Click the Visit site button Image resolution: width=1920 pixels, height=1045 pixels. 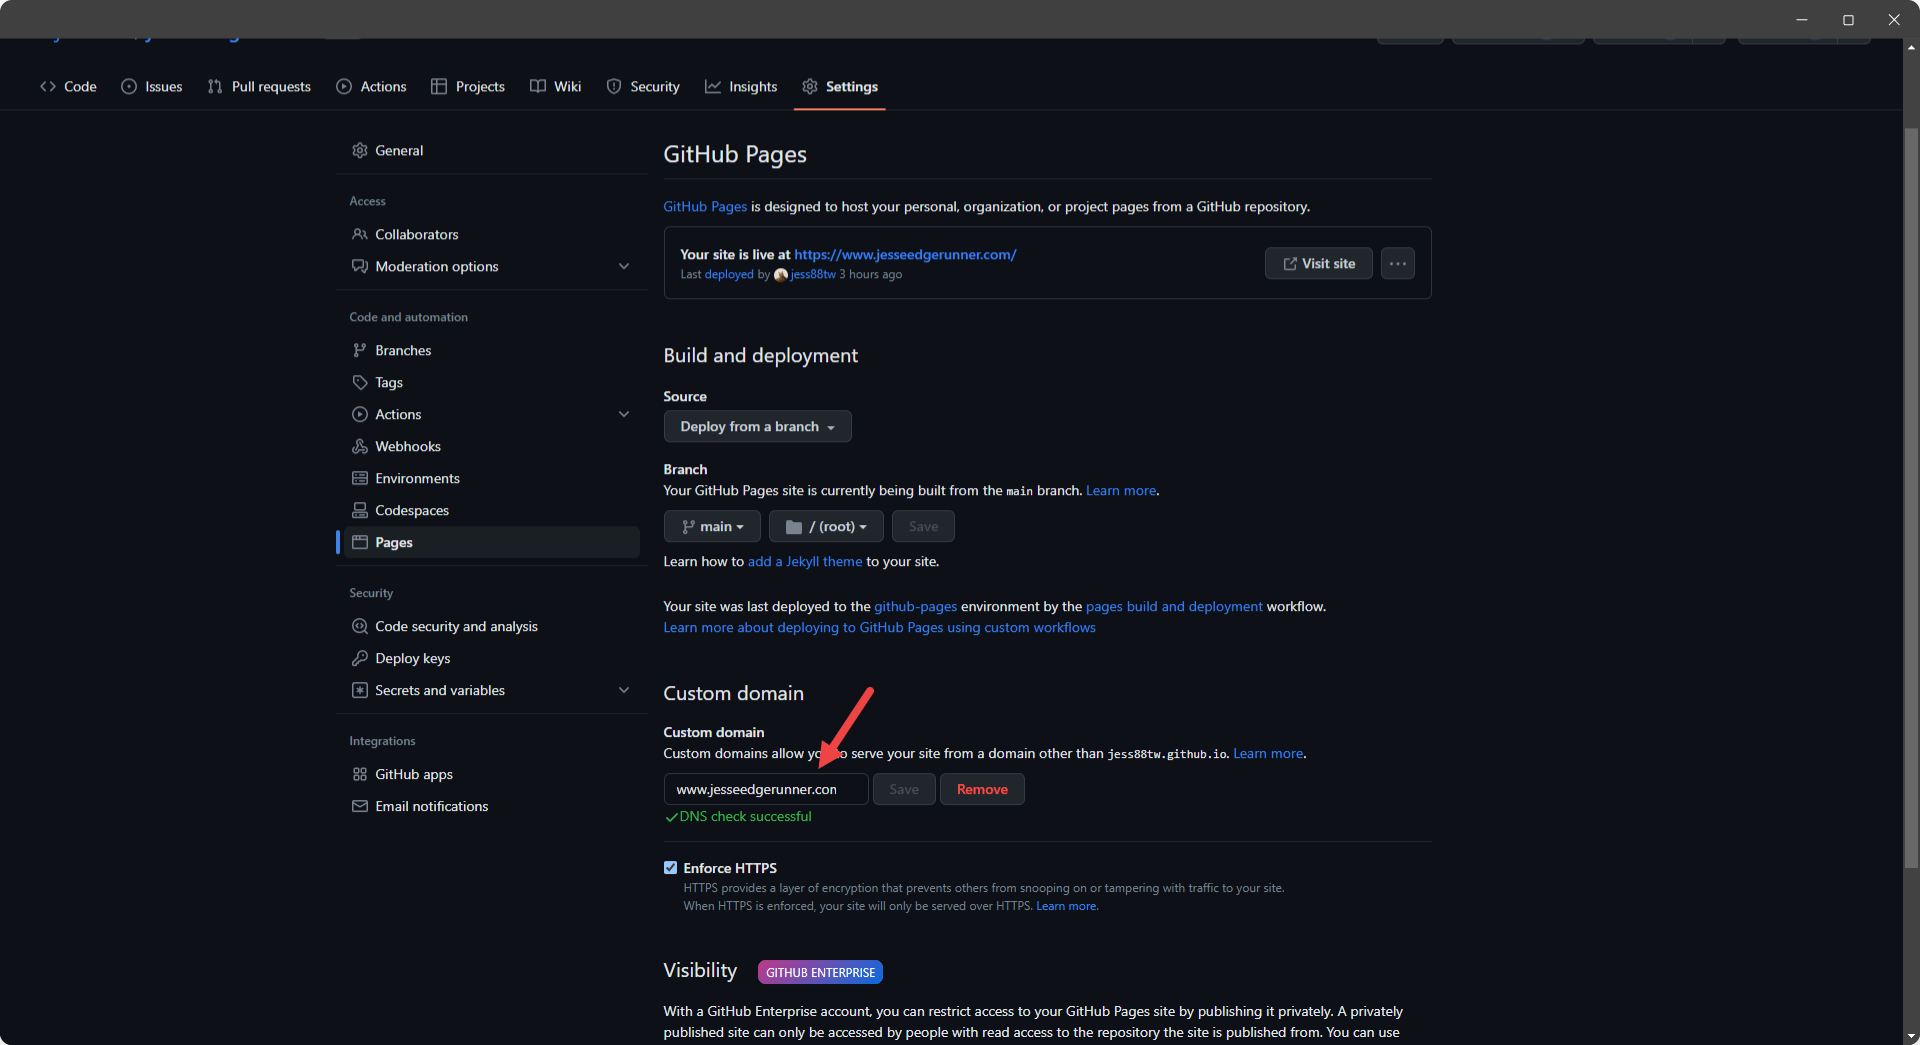(x=1318, y=263)
